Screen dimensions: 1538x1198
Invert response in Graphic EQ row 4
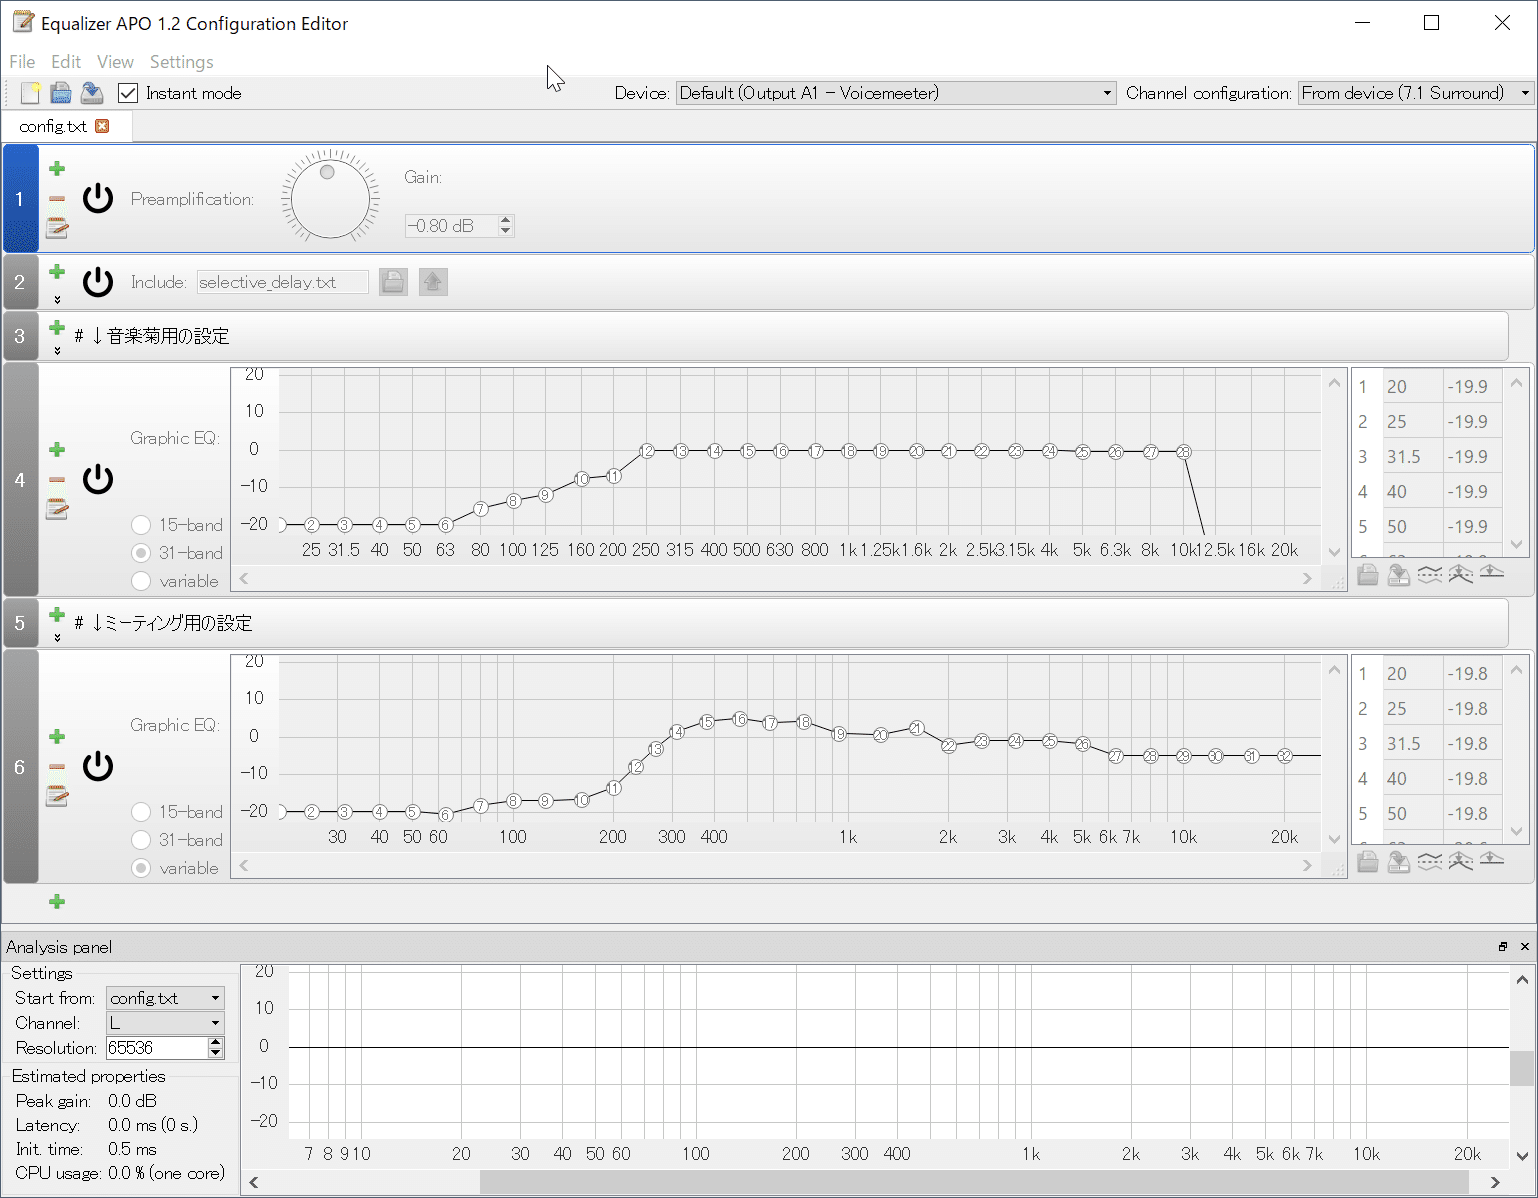1430,574
